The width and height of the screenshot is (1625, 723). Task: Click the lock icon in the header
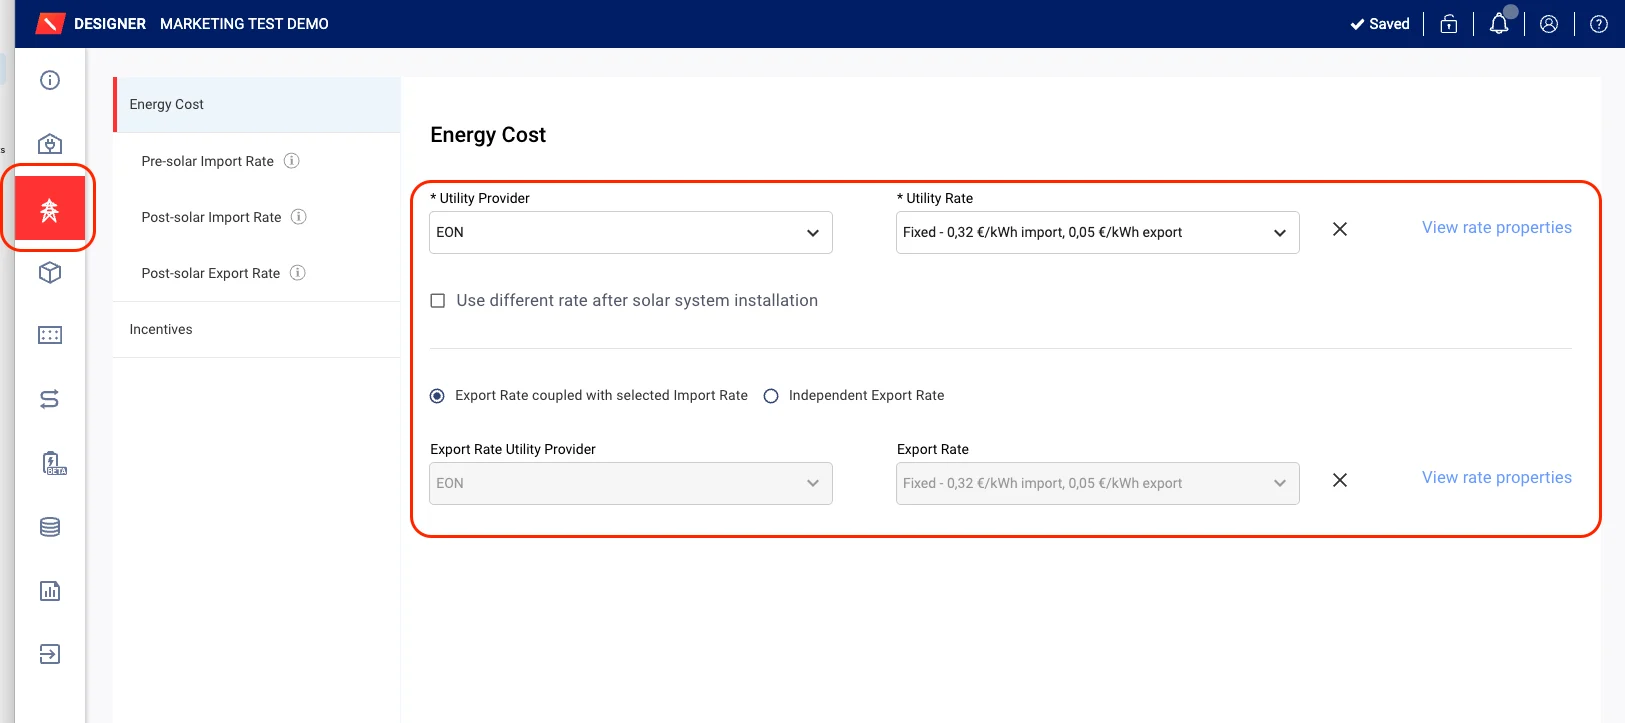(1449, 24)
